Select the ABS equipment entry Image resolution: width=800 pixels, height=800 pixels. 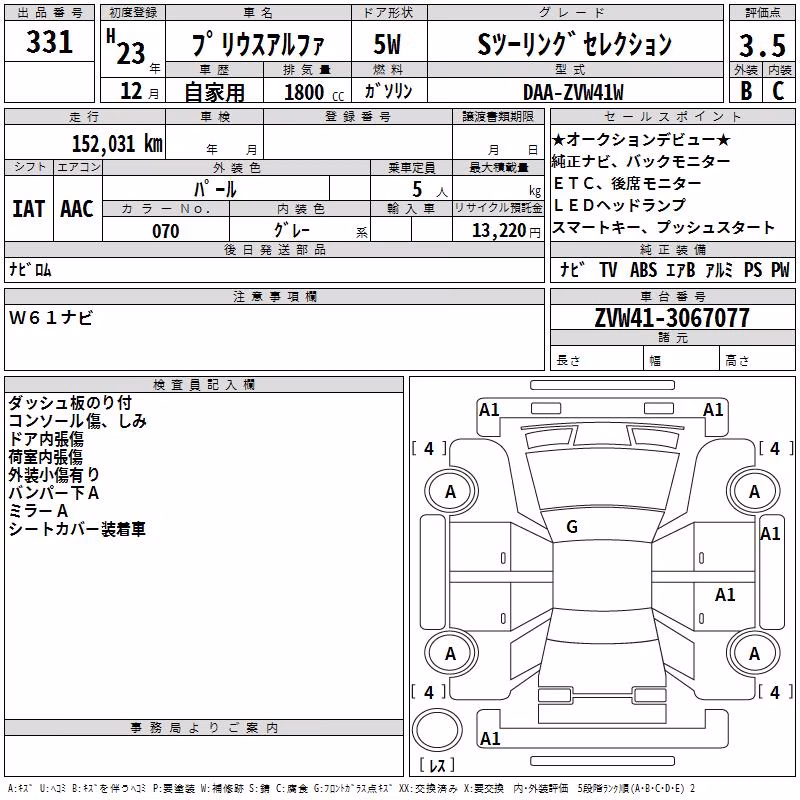(643, 269)
